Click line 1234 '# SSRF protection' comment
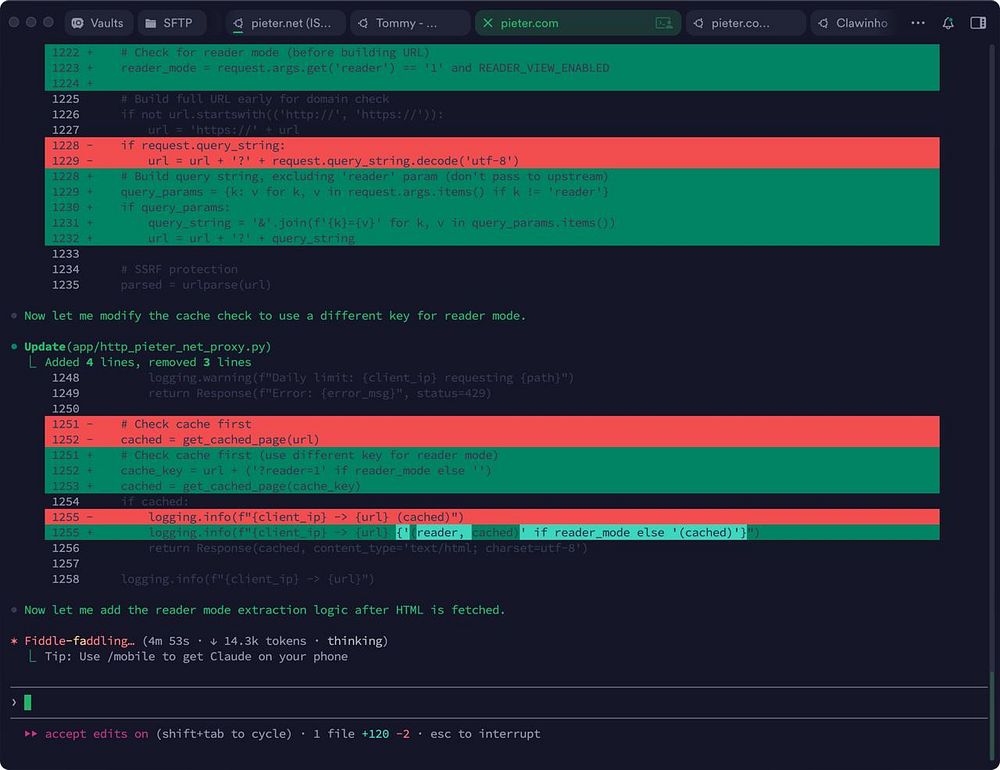 [x=179, y=269]
